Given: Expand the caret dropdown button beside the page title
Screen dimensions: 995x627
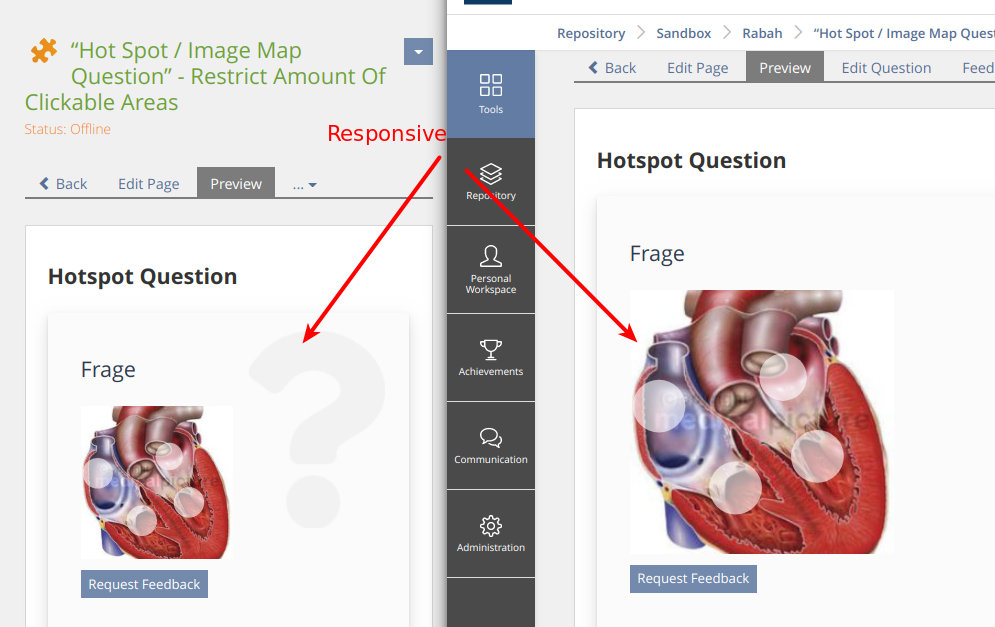Looking at the screenshot, I should (x=418, y=51).
